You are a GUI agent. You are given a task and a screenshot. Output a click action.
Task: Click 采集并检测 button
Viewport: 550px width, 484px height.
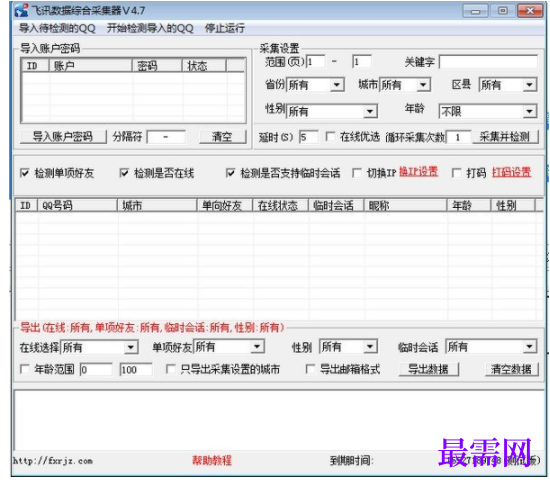505,136
